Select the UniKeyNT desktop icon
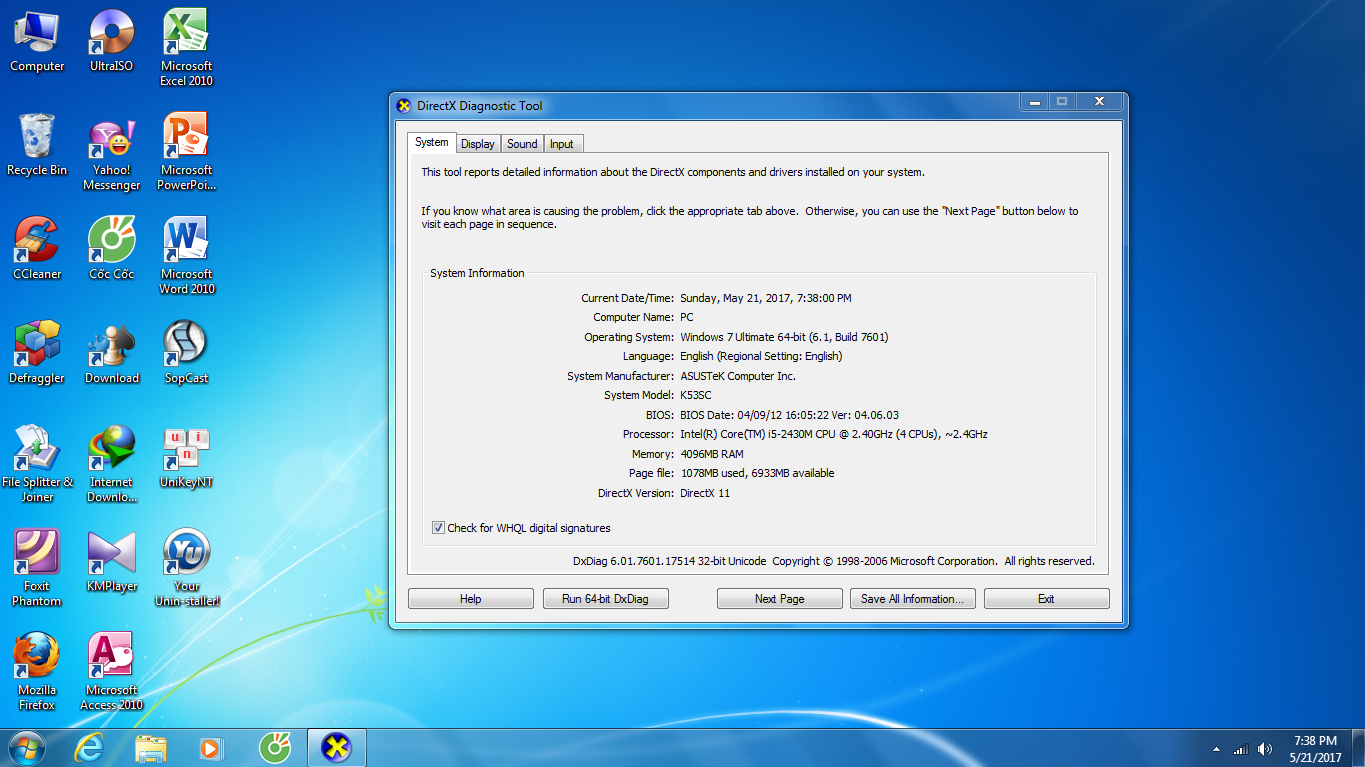This screenshot has height=767, width=1365. 185,449
